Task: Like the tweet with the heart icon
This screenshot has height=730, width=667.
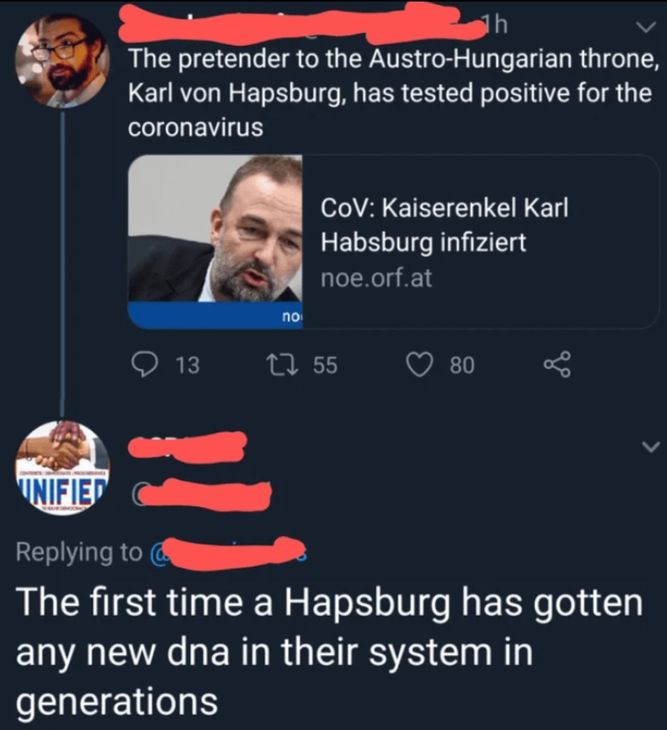Action: 419,365
